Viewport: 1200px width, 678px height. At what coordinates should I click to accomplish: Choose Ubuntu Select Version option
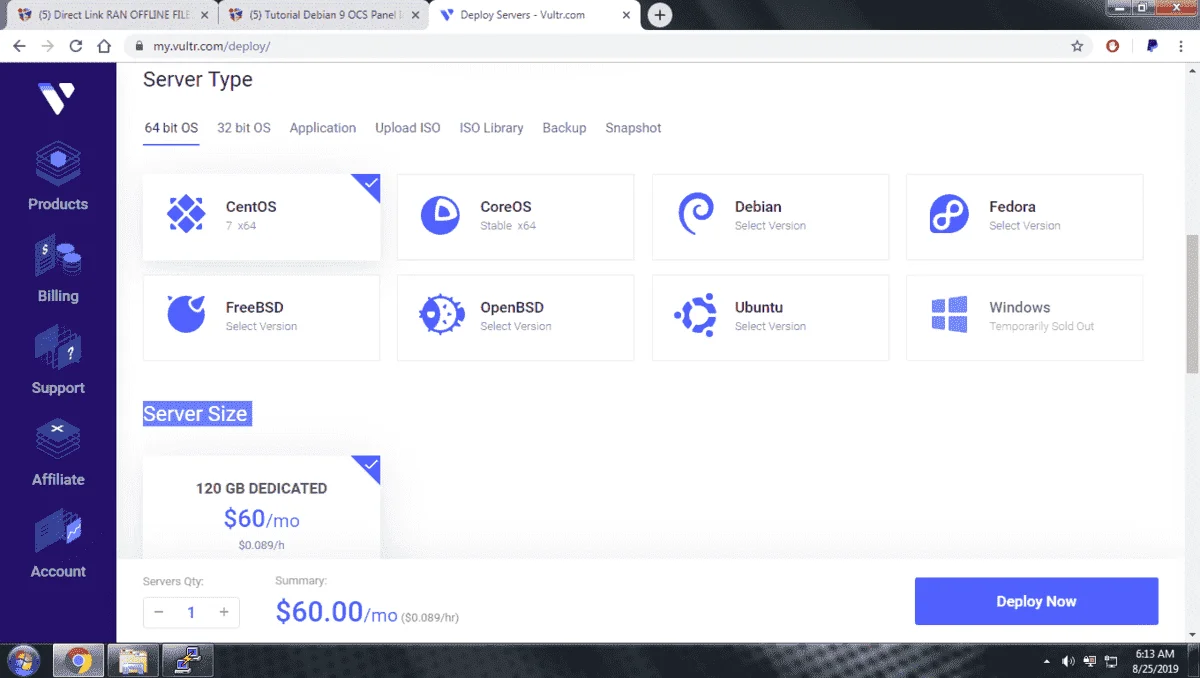(770, 327)
